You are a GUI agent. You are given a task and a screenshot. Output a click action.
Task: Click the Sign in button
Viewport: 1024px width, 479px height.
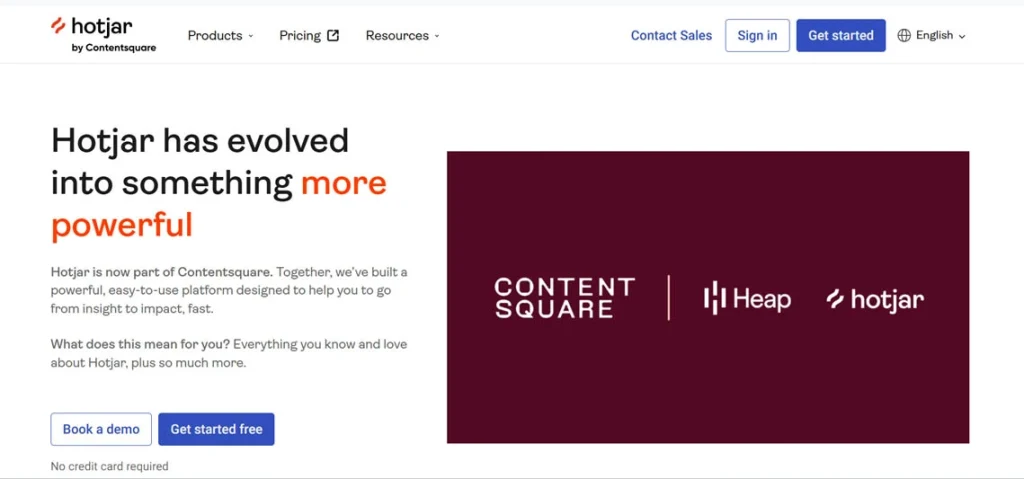coord(757,35)
